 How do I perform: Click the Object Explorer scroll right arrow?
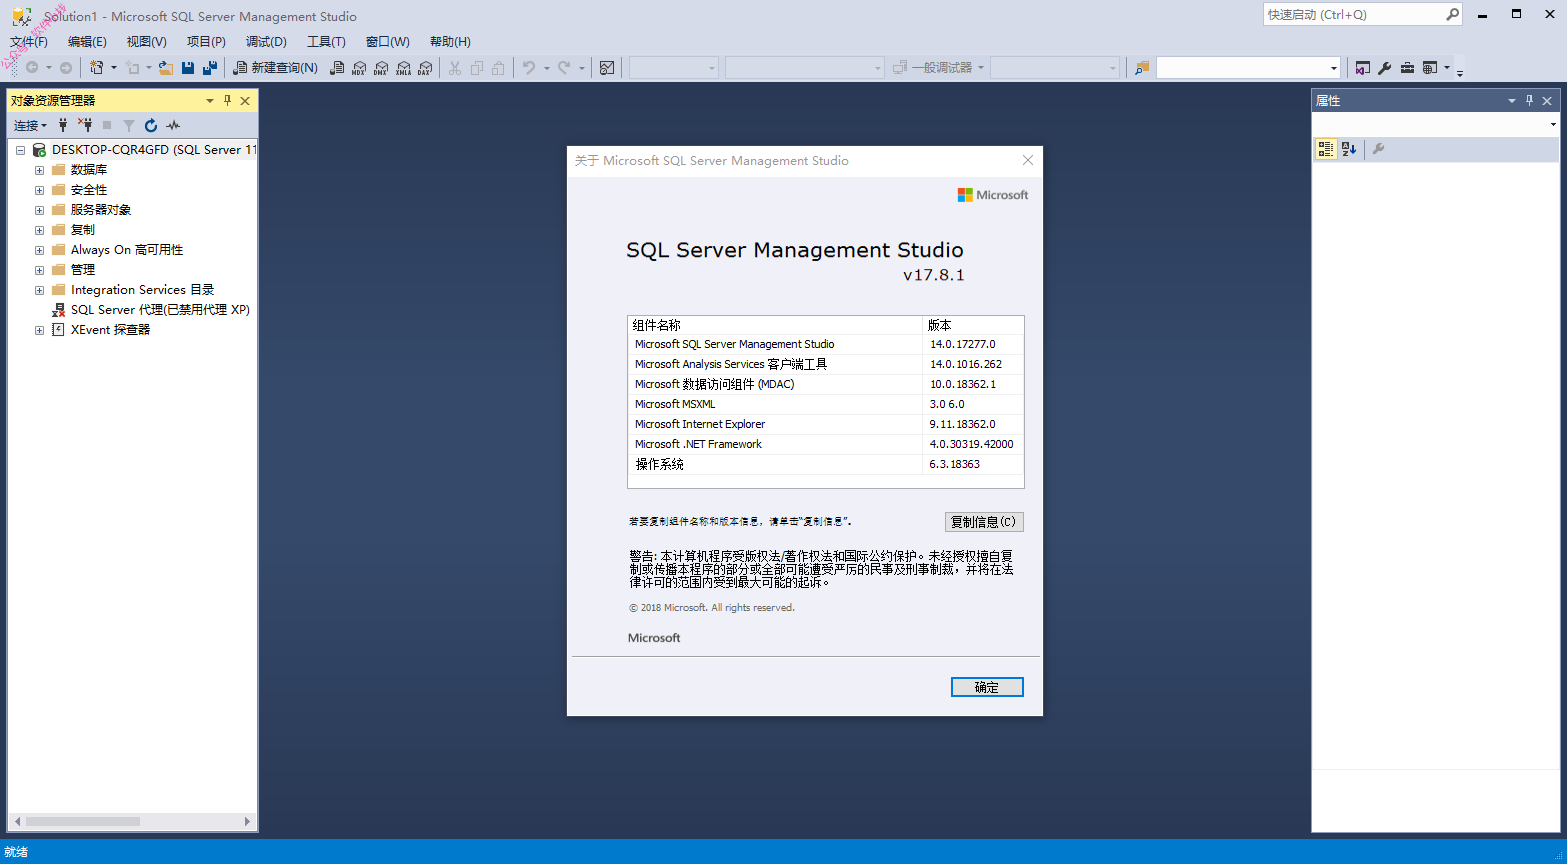[x=247, y=822]
